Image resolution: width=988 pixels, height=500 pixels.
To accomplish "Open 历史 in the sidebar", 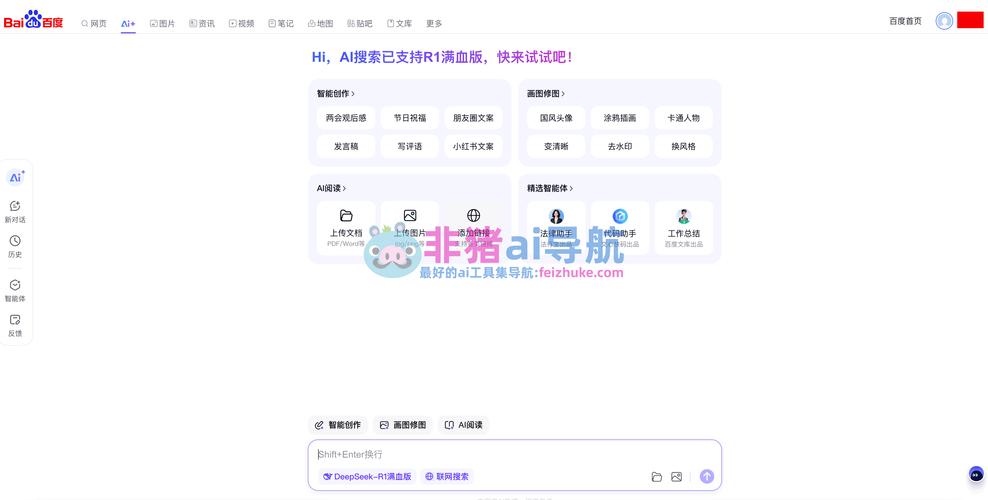I will click(x=15, y=246).
